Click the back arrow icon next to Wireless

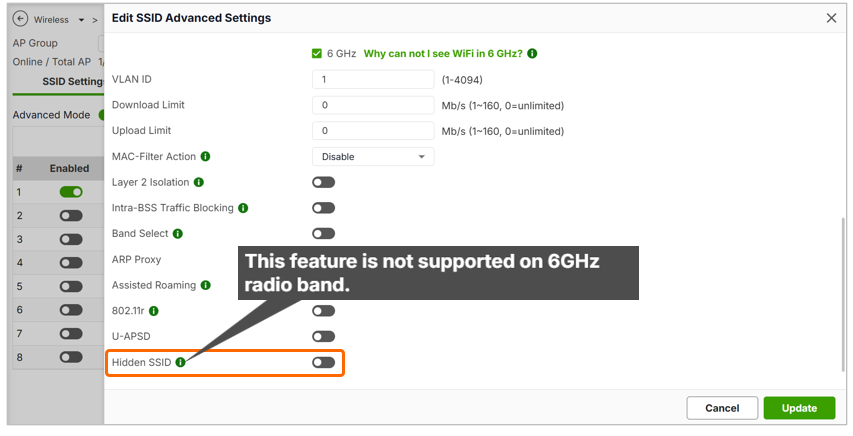[20, 19]
